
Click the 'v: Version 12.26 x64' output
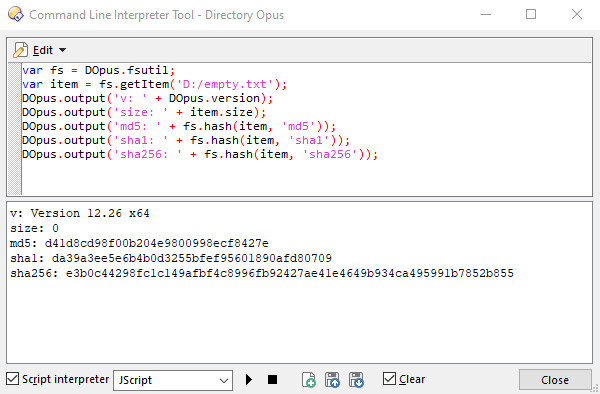pyautogui.click(x=80, y=213)
